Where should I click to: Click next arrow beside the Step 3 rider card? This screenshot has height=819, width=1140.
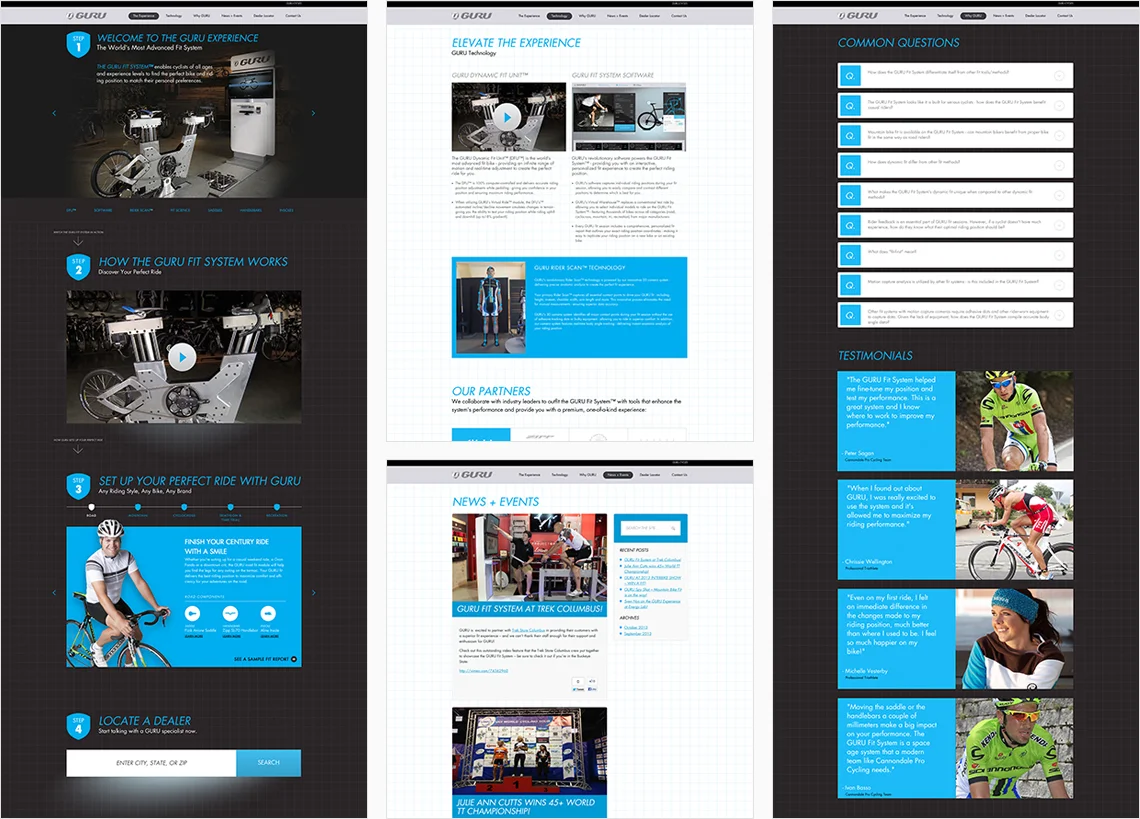point(313,592)
